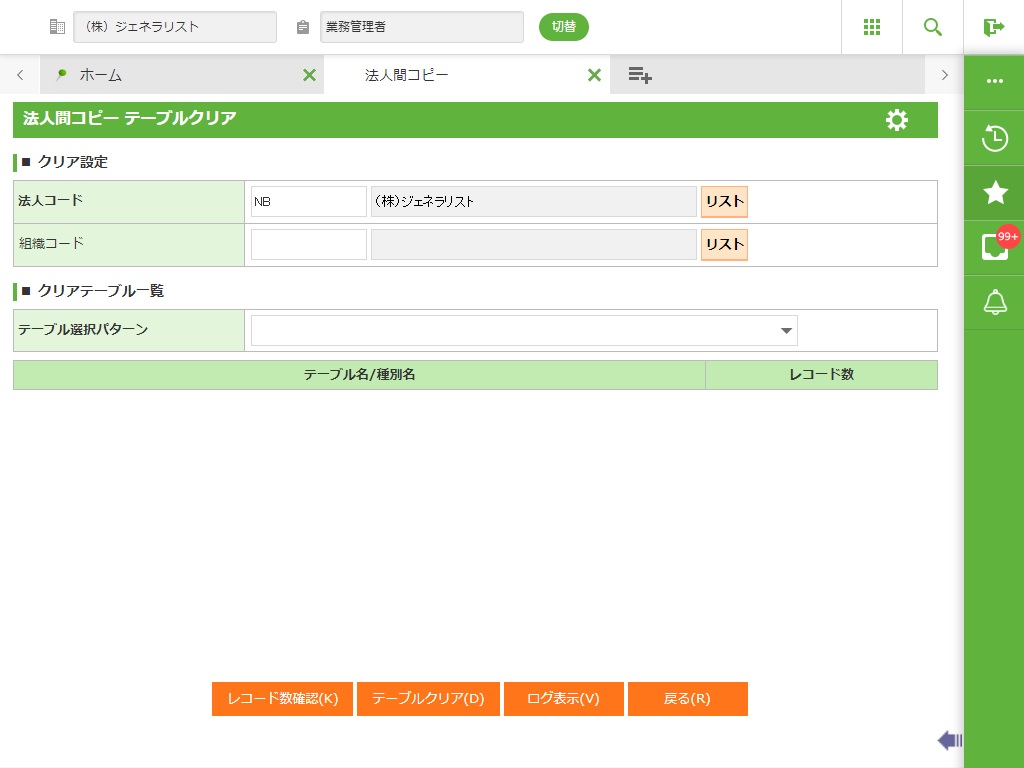This screenshot has height=768, width=1024.
Task: Click the three-dots more icon in sidebar
Action: 994,82
